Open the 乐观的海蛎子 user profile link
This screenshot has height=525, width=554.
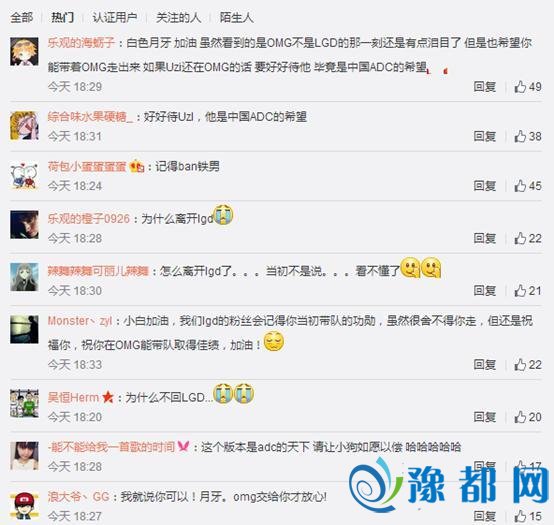pos(81,43)
